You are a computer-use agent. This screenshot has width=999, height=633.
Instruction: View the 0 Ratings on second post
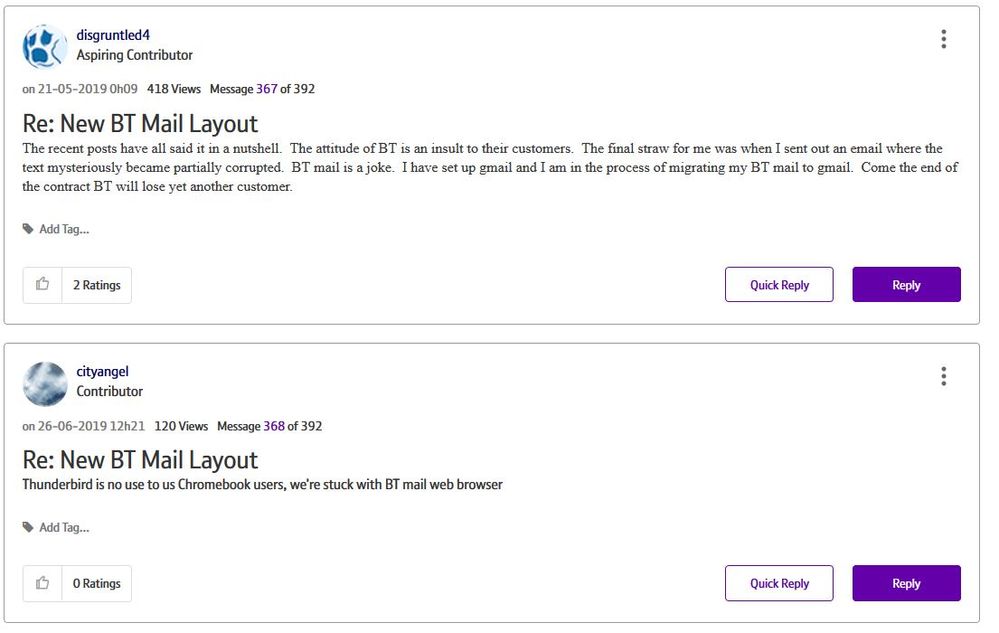tap(96, 583)
